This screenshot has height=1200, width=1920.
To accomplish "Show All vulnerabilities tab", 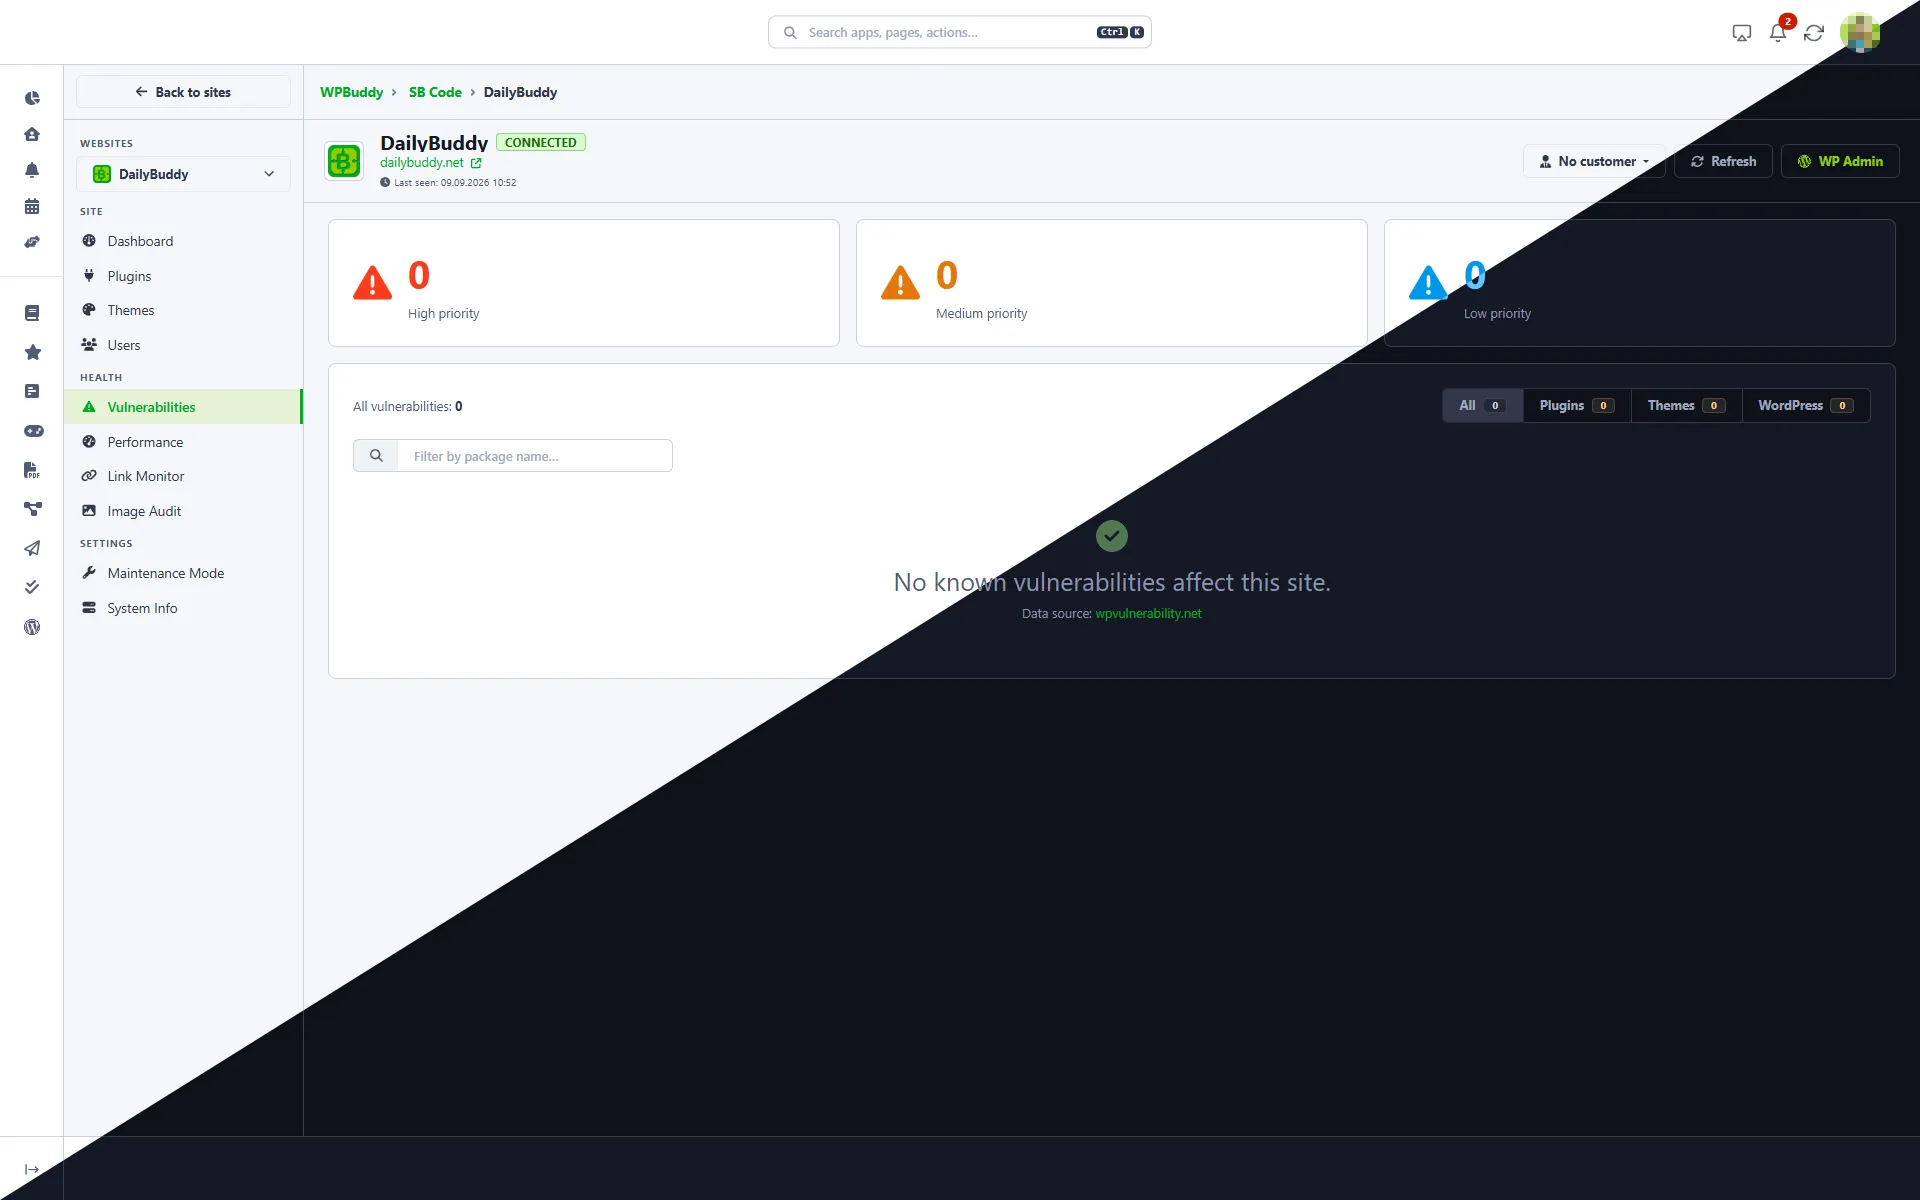I will [x=1482, y=405].
